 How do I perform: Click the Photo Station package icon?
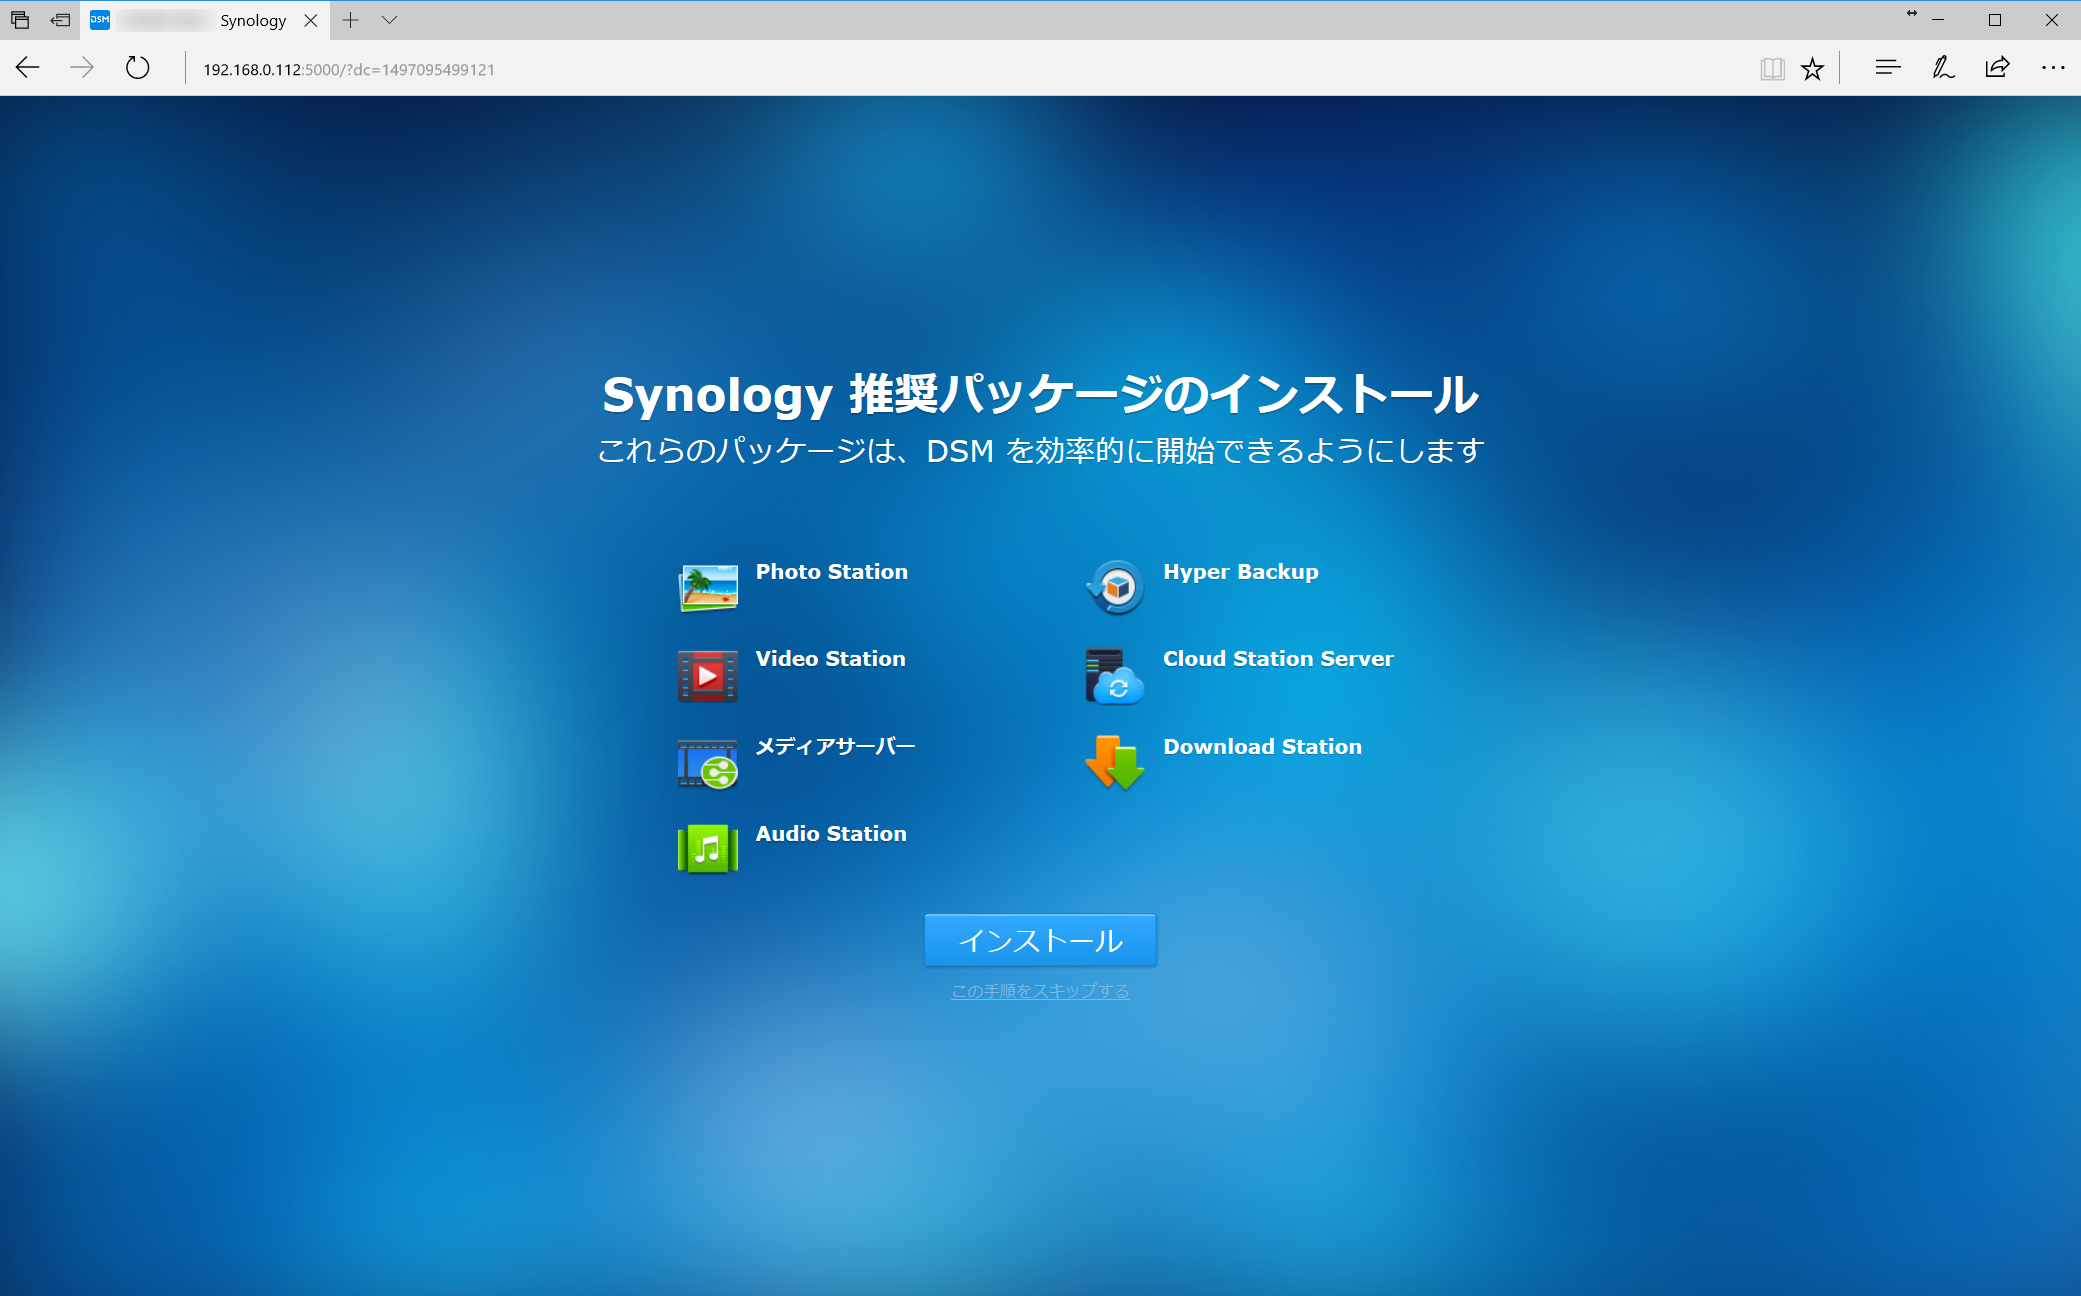[708, 588]
